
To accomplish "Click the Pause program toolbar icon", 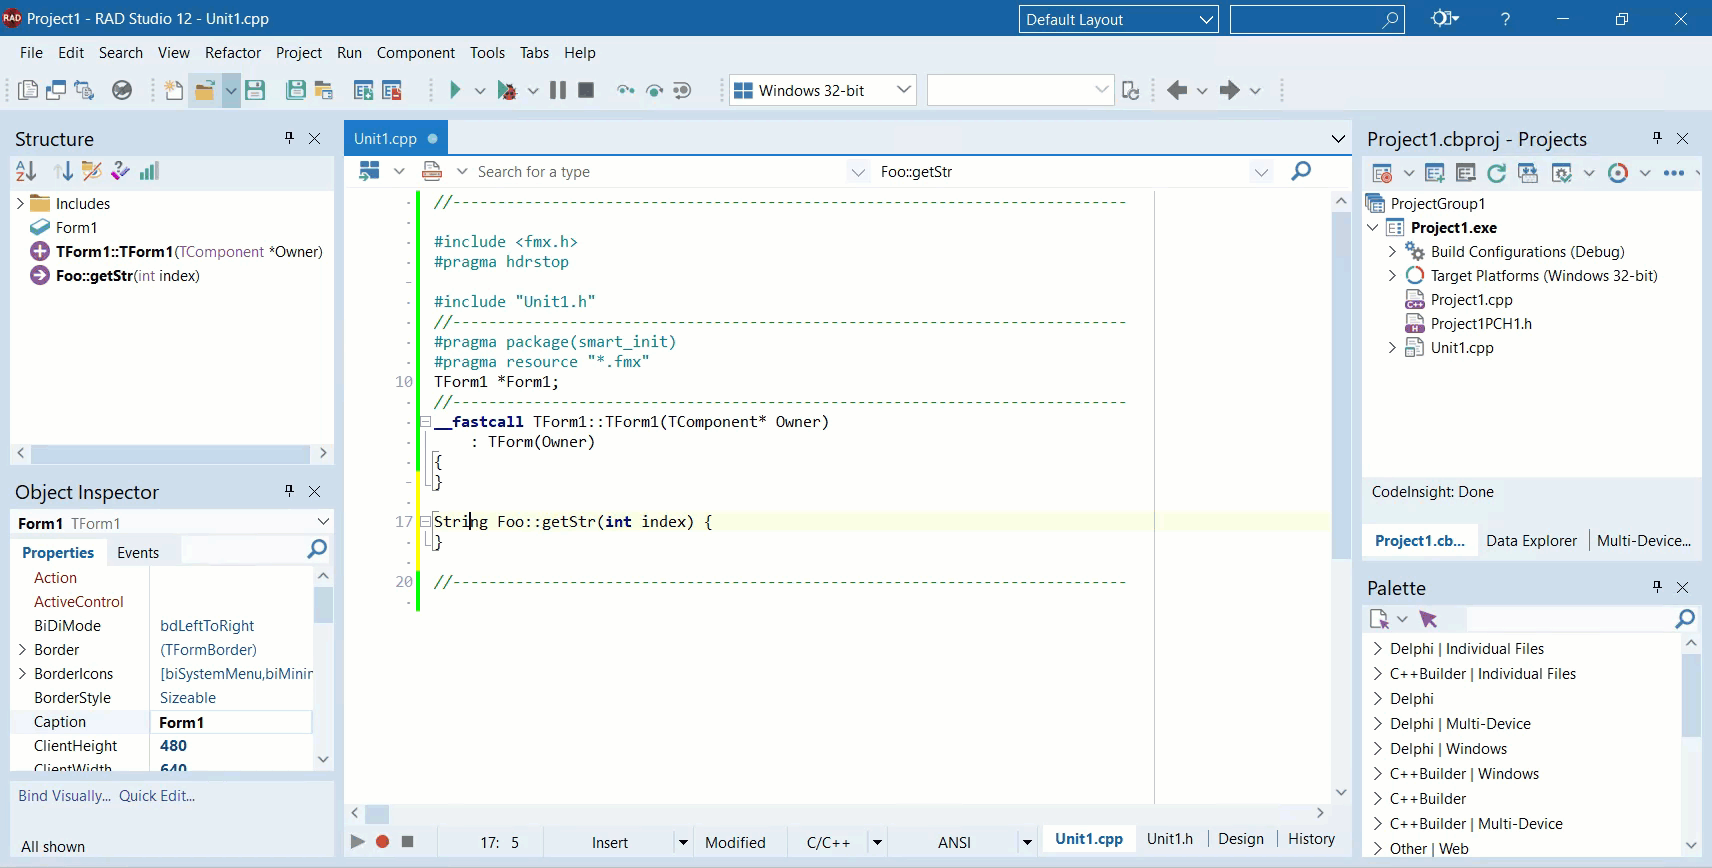I will click(558, 90).
